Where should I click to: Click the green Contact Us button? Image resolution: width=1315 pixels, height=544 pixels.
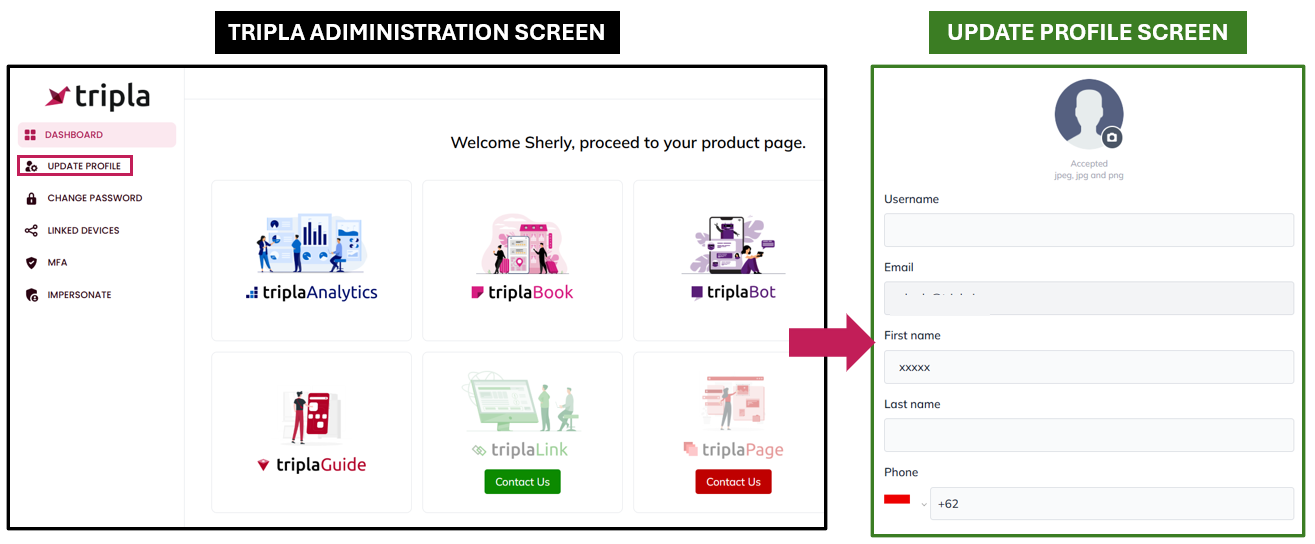point(522,482)
